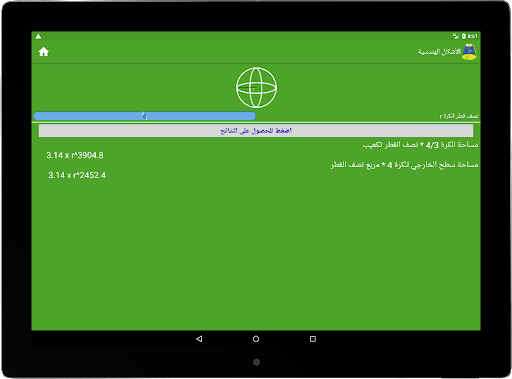Tap the Android back navigation button
This screenshot has height=379, width=512.
click(199, 339)
